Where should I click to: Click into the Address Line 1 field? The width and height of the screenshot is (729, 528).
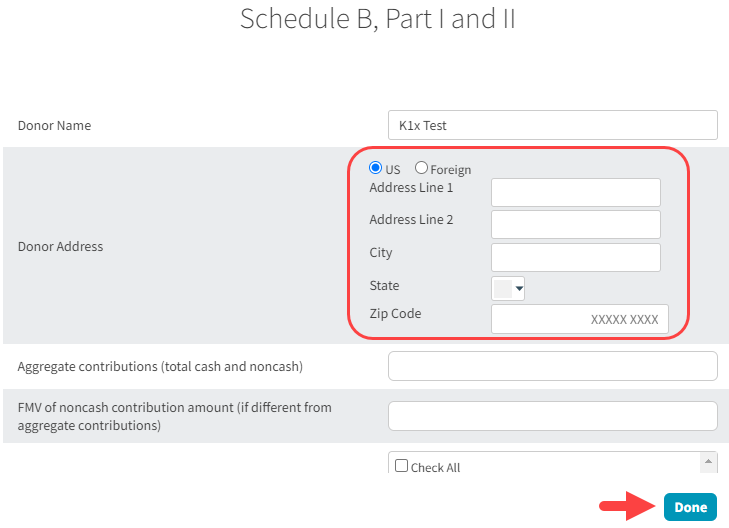pyautogui.click(x=575, y=192)
